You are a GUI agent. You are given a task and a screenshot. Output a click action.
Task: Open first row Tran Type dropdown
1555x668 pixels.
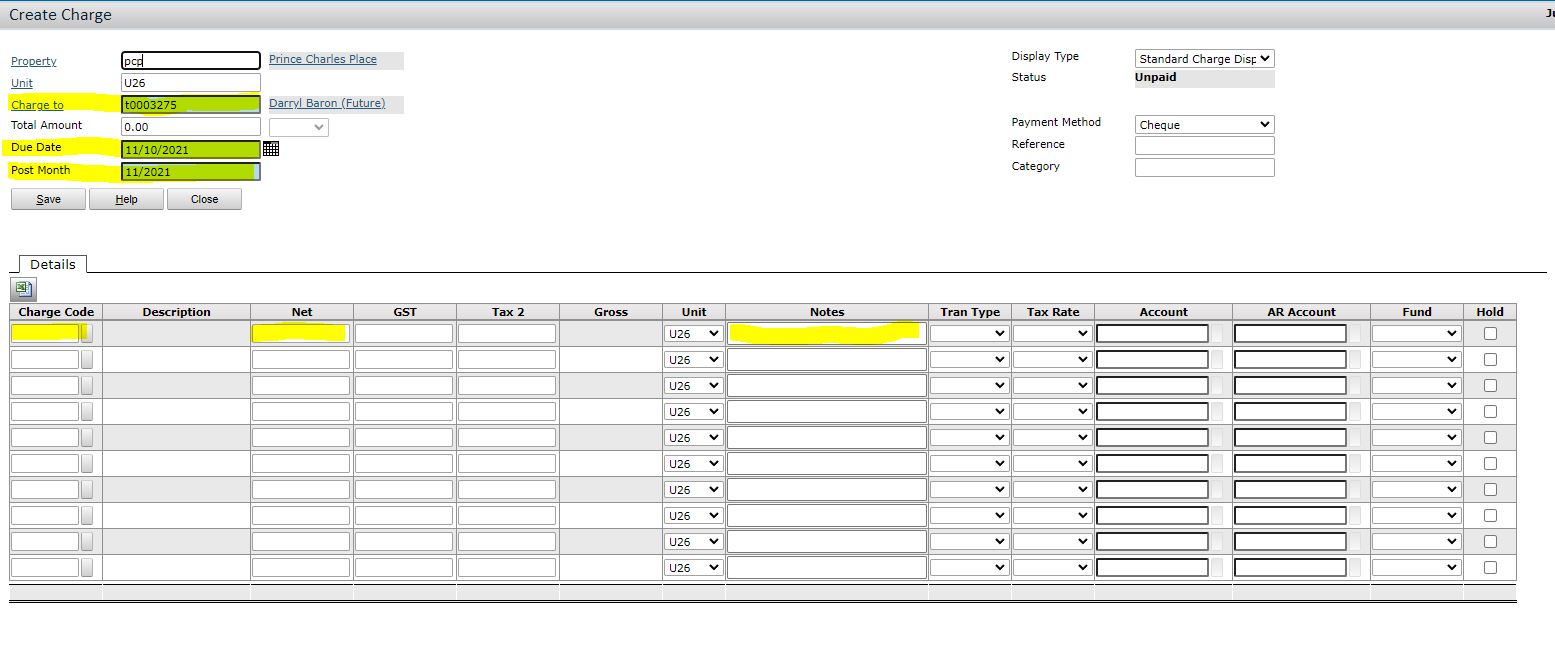click(x=969, y=334)
